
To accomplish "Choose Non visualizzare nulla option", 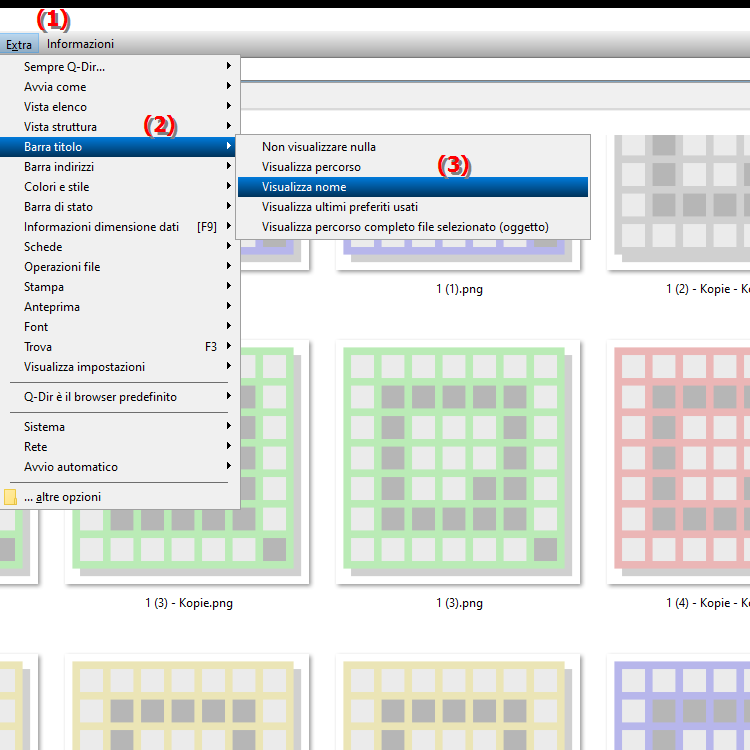I will coord(413,147).
